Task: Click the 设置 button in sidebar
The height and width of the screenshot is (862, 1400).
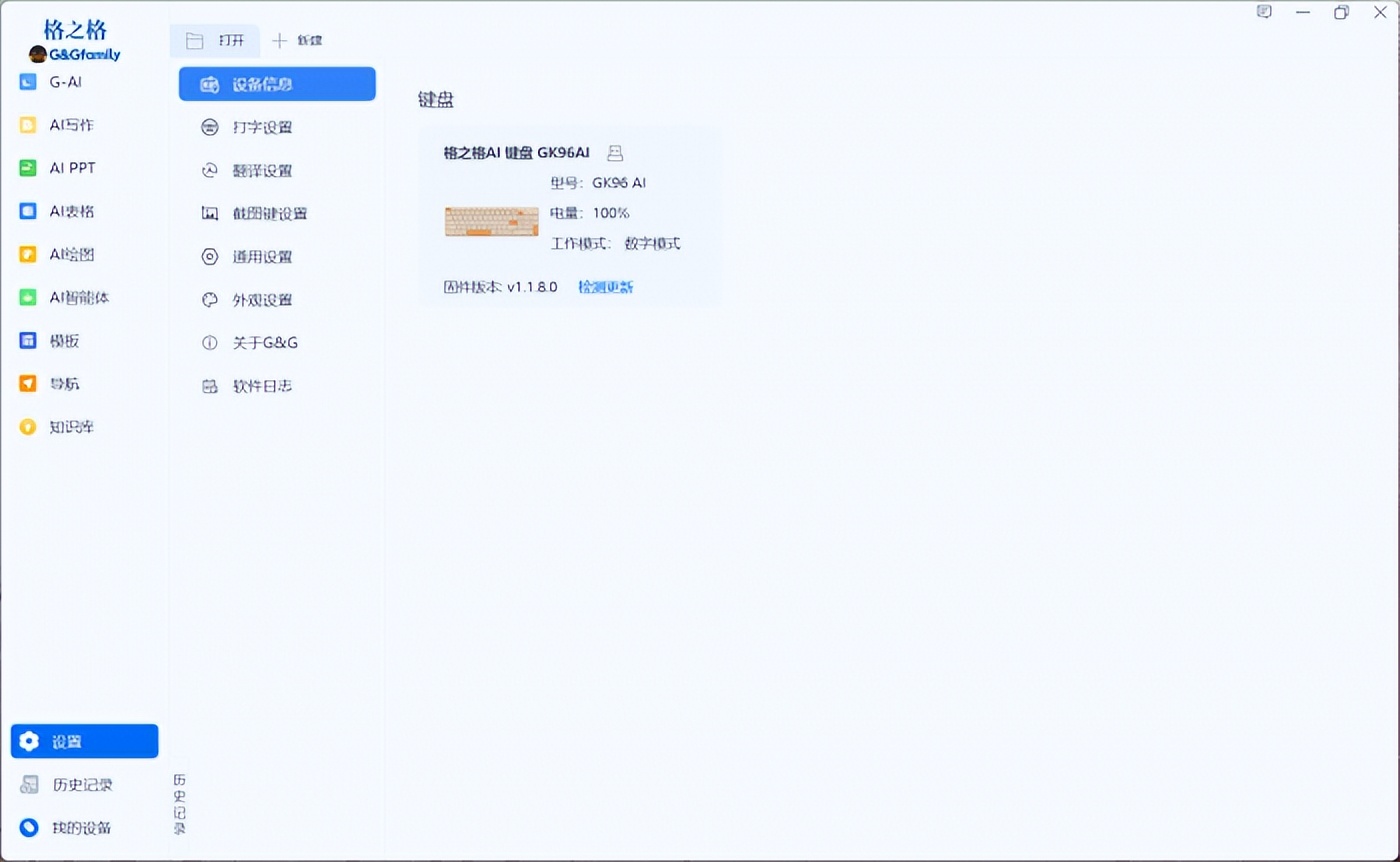Action: coord(84,741)
